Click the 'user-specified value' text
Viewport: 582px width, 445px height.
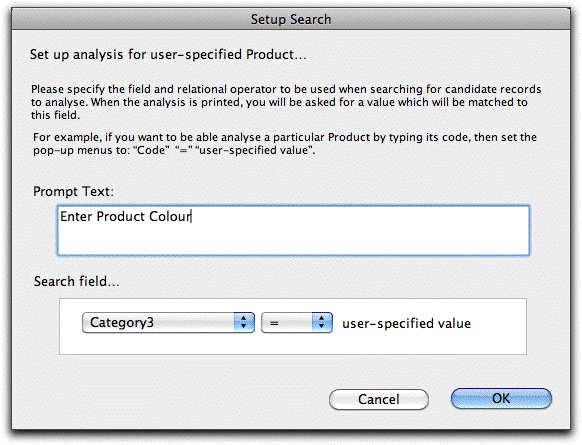(x=406, y=323)
